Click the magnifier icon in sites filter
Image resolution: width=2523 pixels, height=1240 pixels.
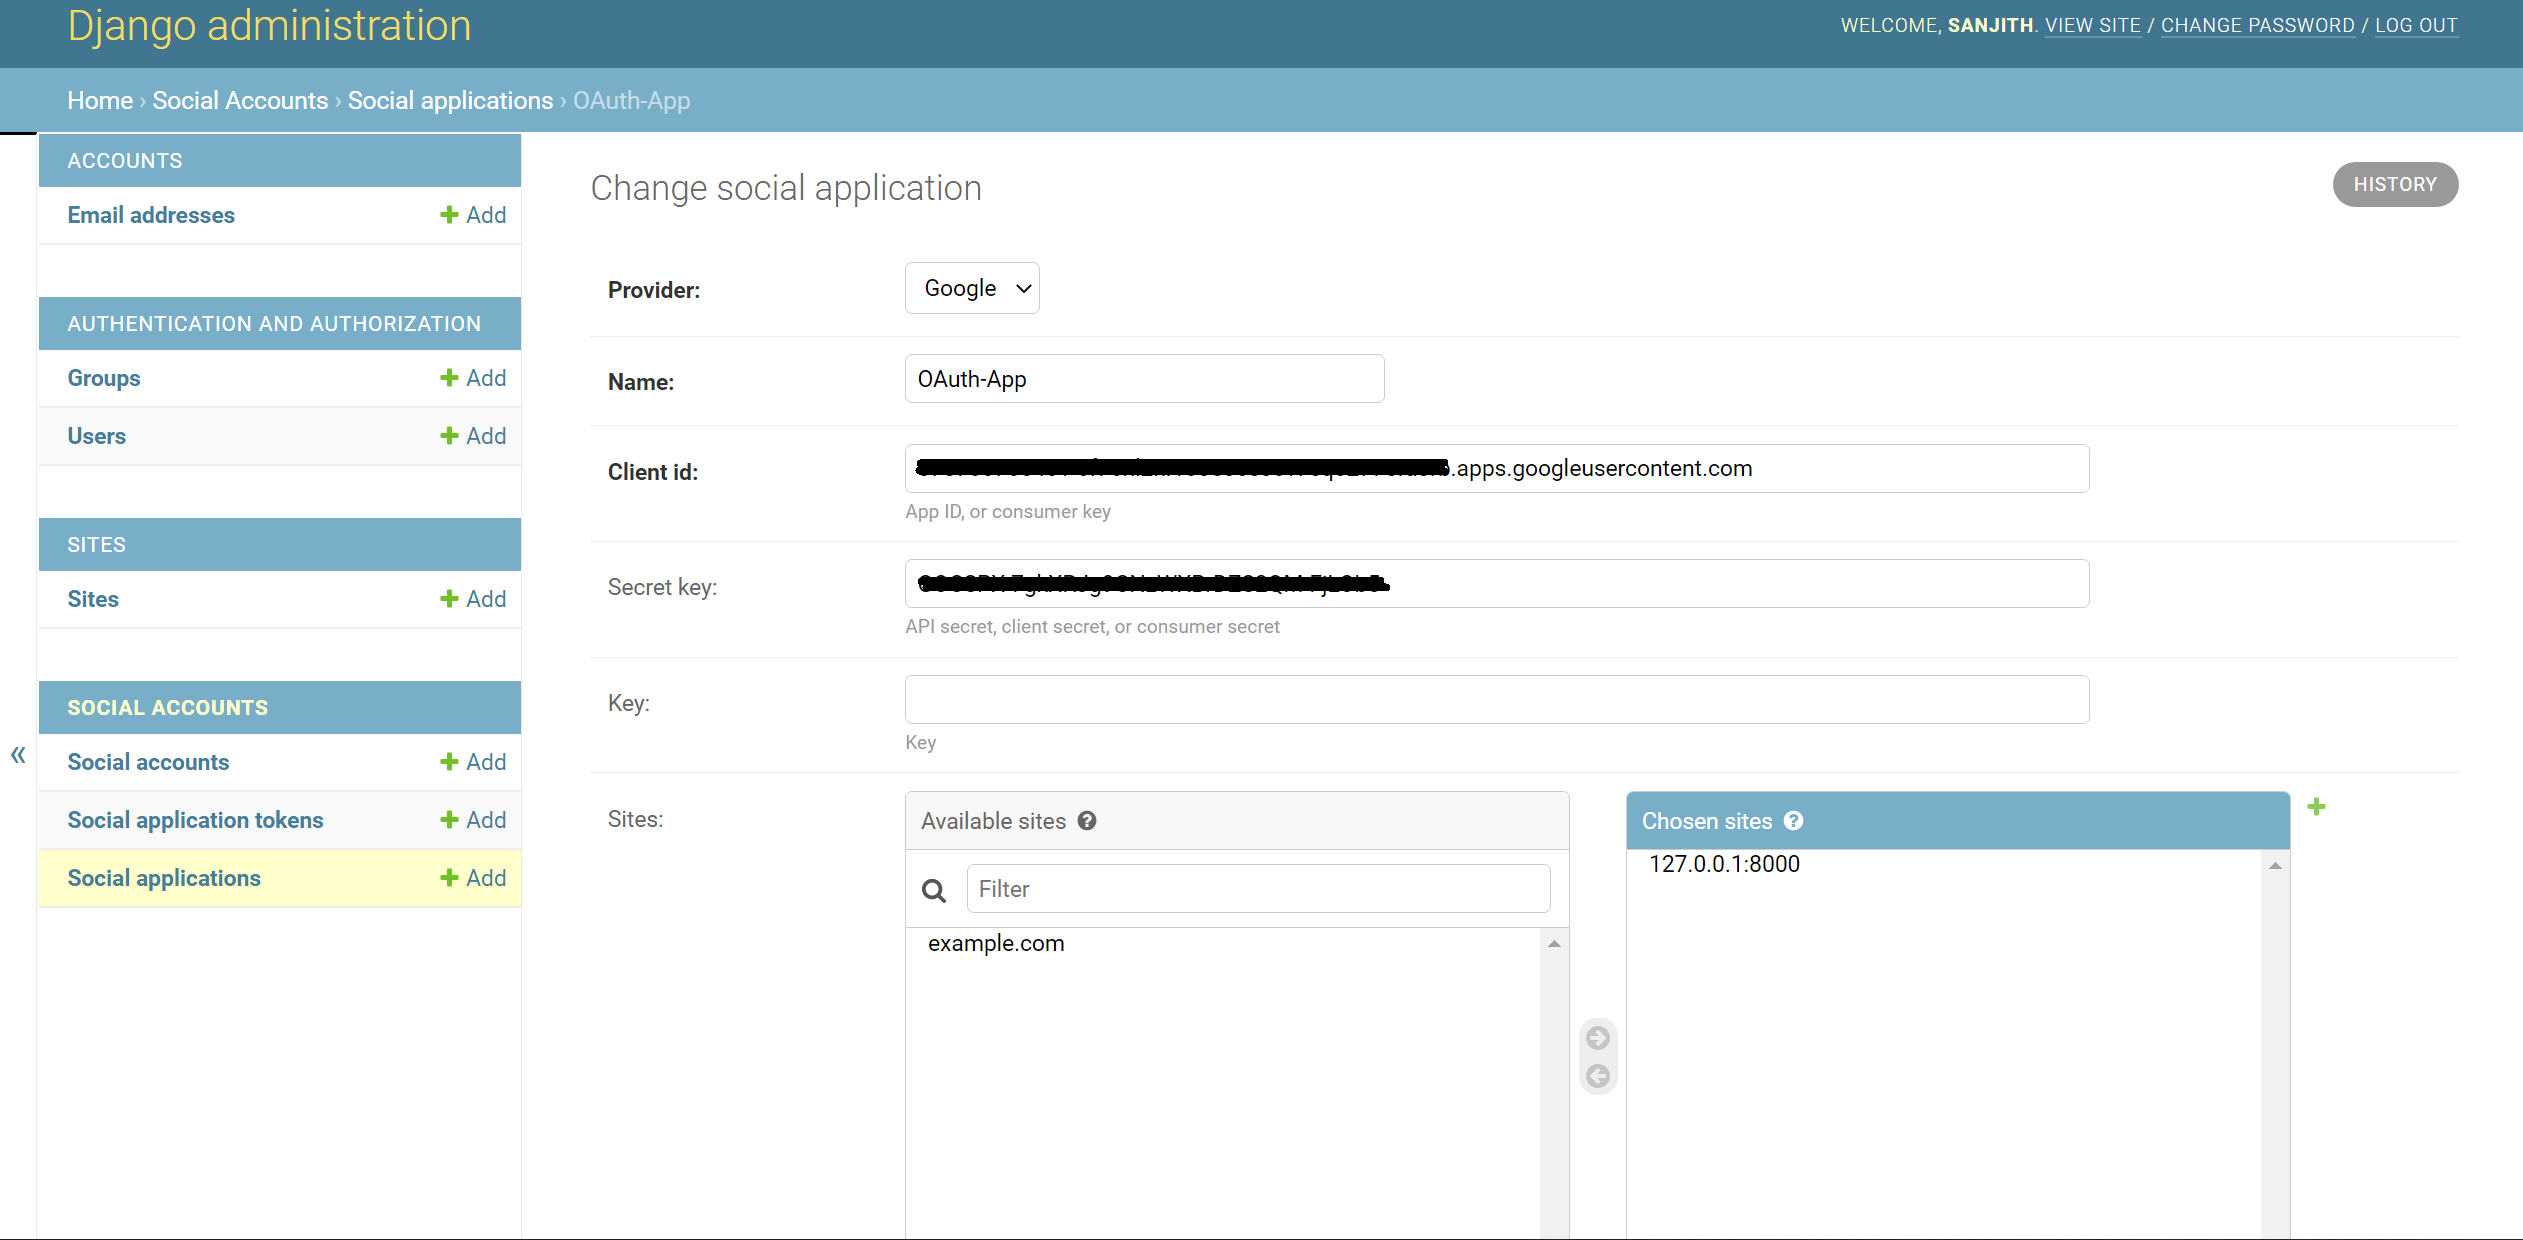934,890
